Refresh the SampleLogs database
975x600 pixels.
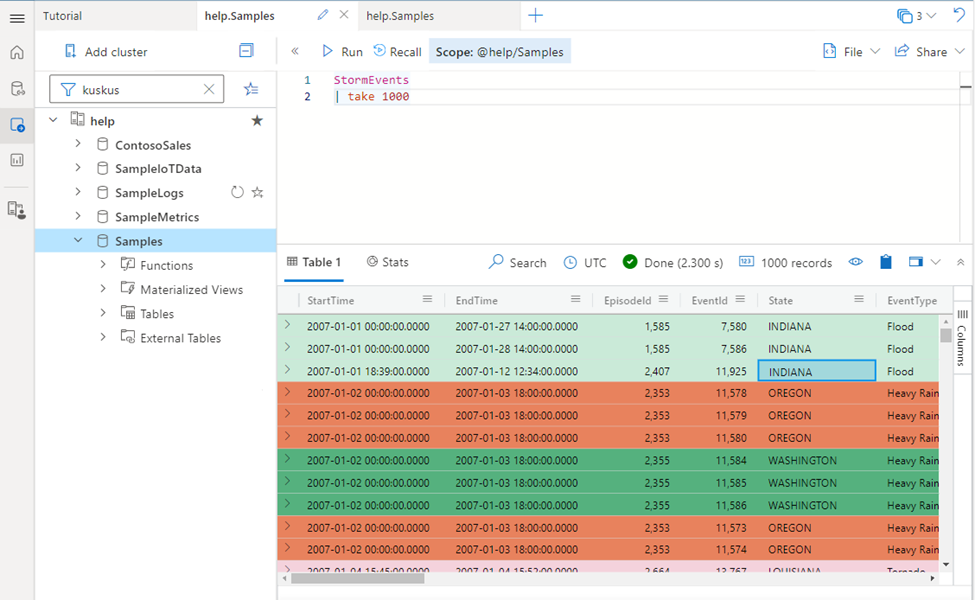[x=237, y=192]
